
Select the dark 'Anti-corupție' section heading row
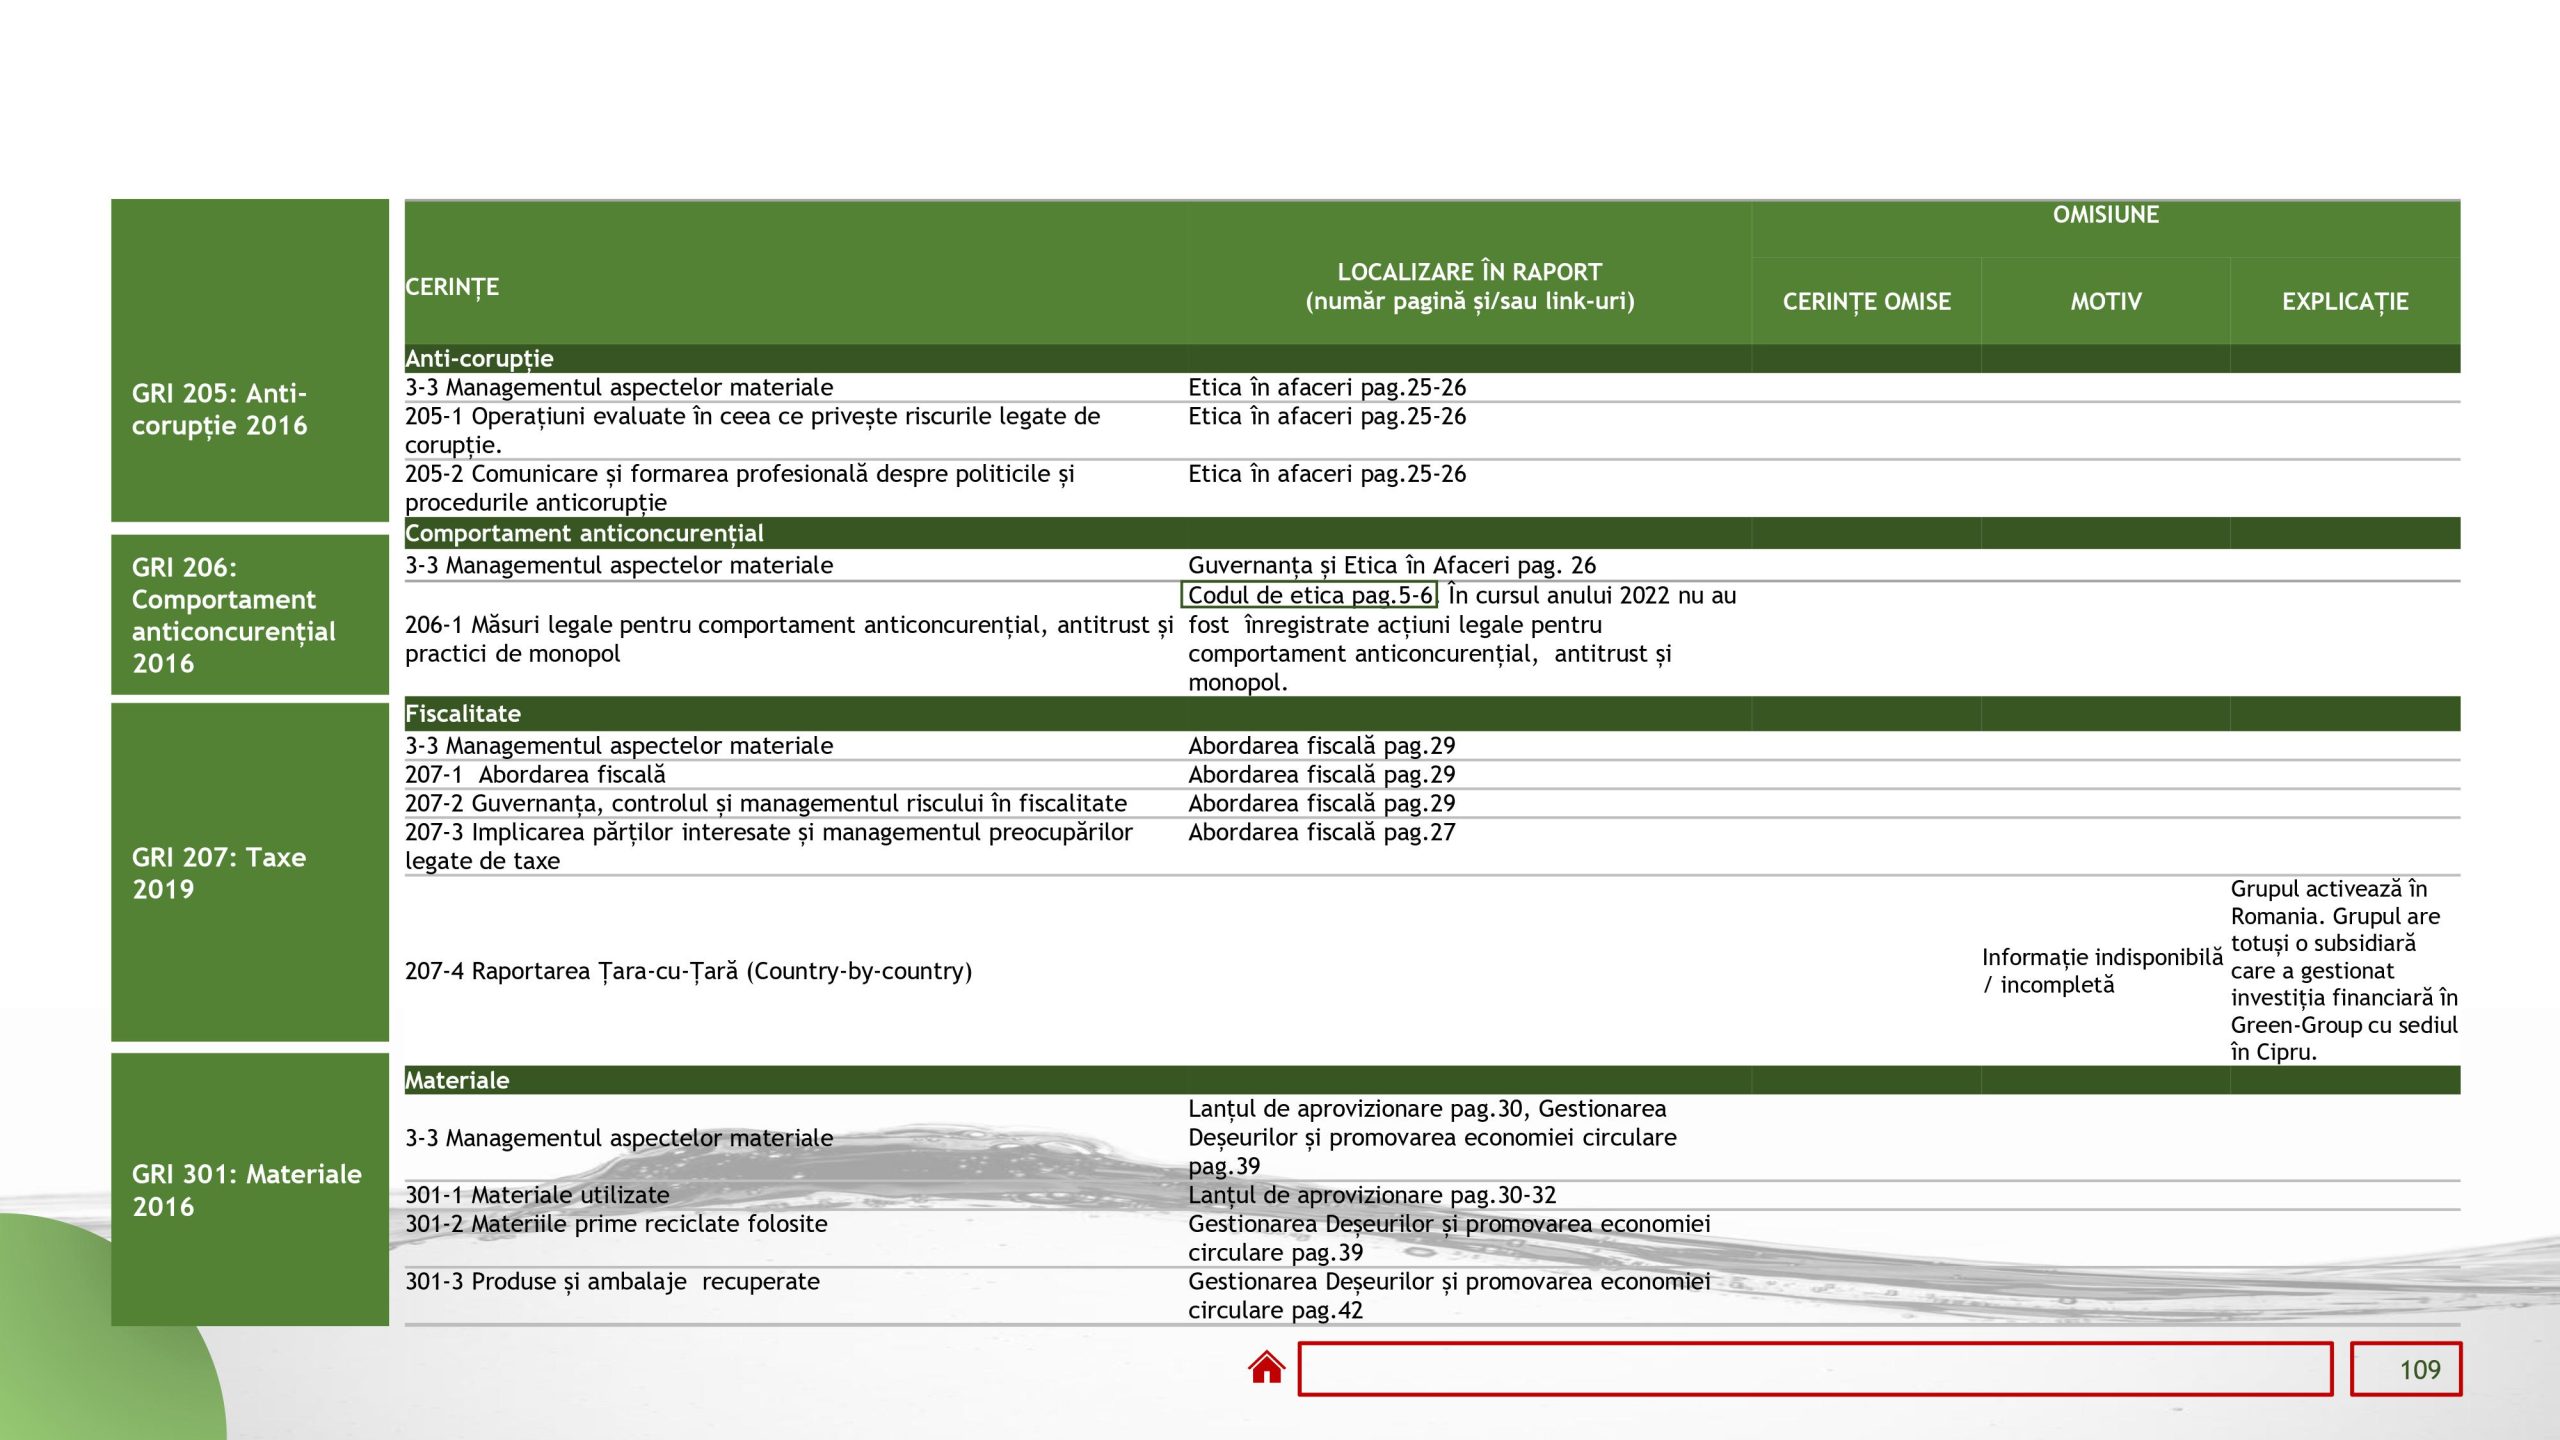[x=1432, y=358]
